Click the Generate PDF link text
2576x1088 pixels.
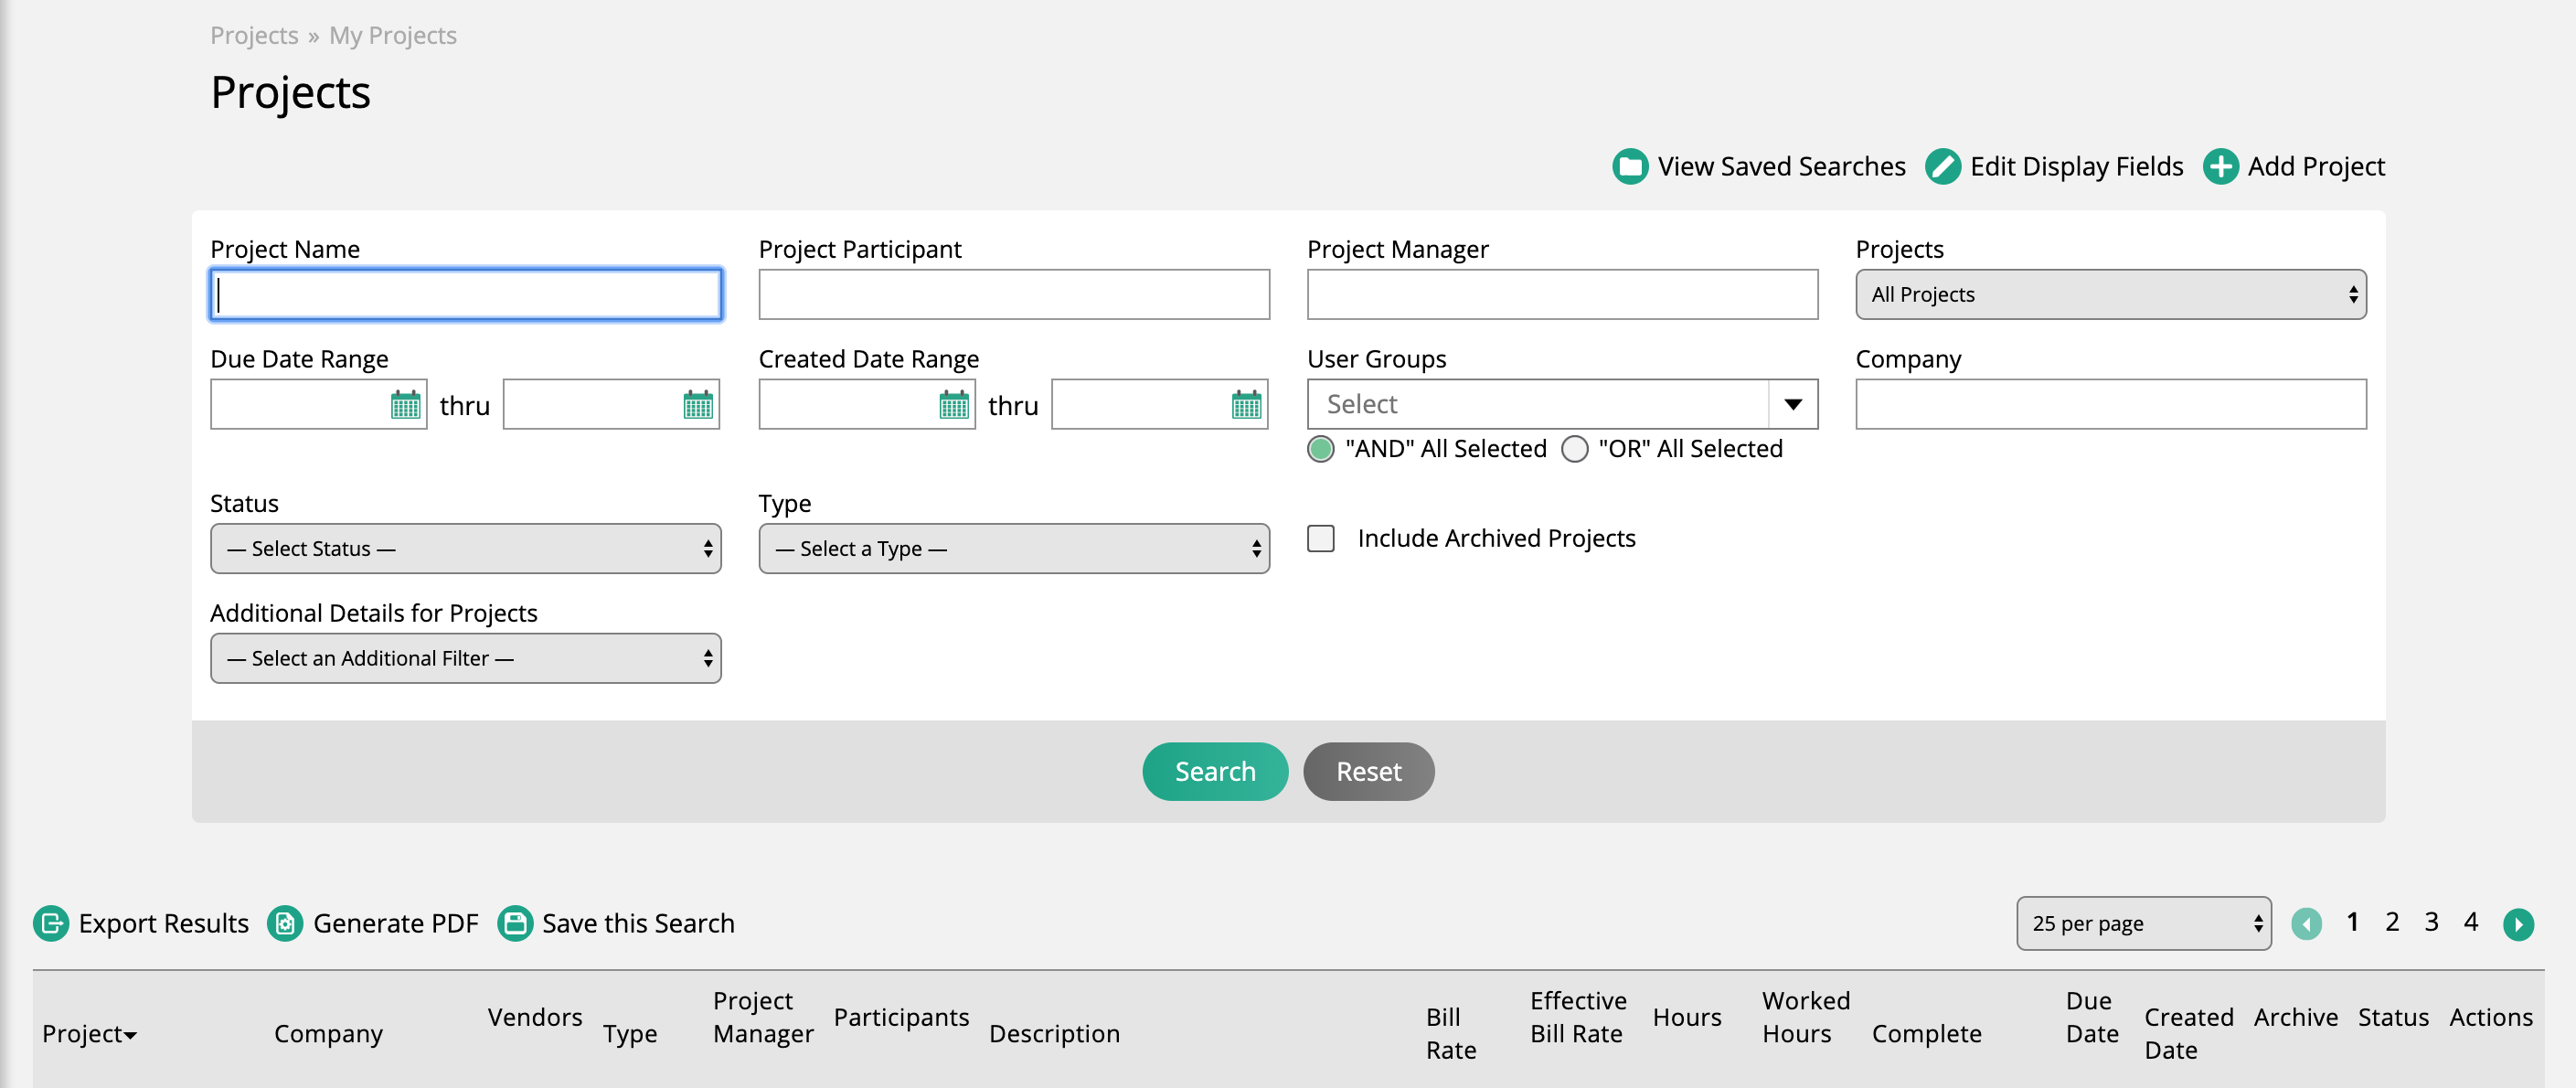[x=396, y=923]
